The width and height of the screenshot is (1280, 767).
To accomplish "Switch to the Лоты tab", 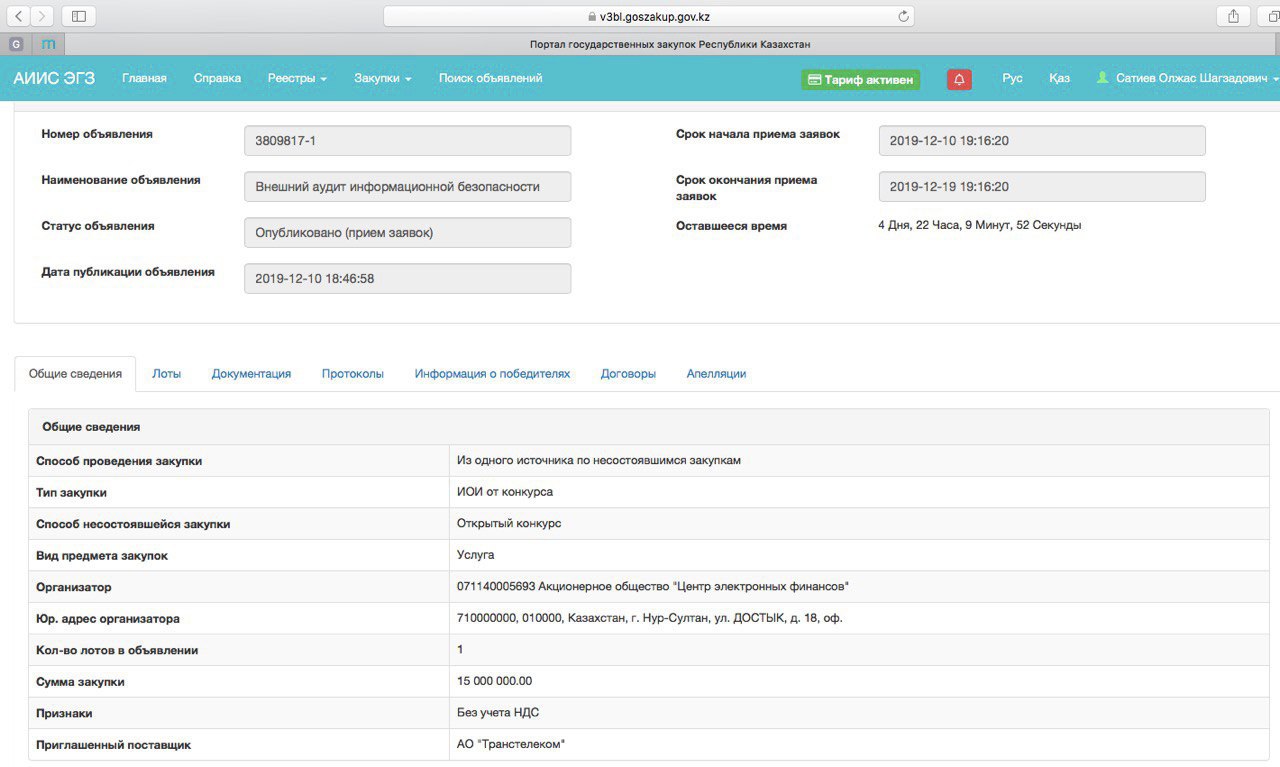I will tap(166, 374).
